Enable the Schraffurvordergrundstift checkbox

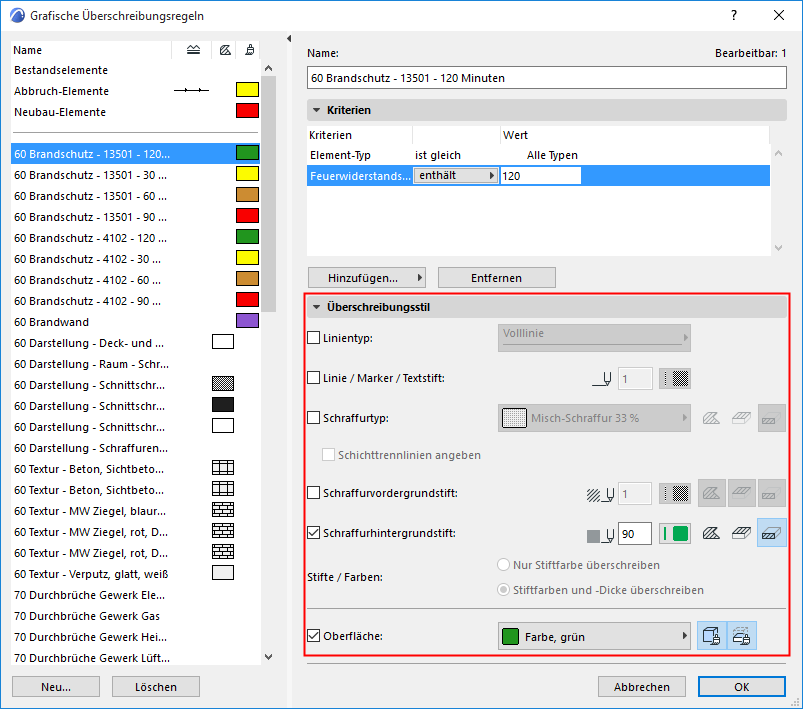(x=313, y=493)
